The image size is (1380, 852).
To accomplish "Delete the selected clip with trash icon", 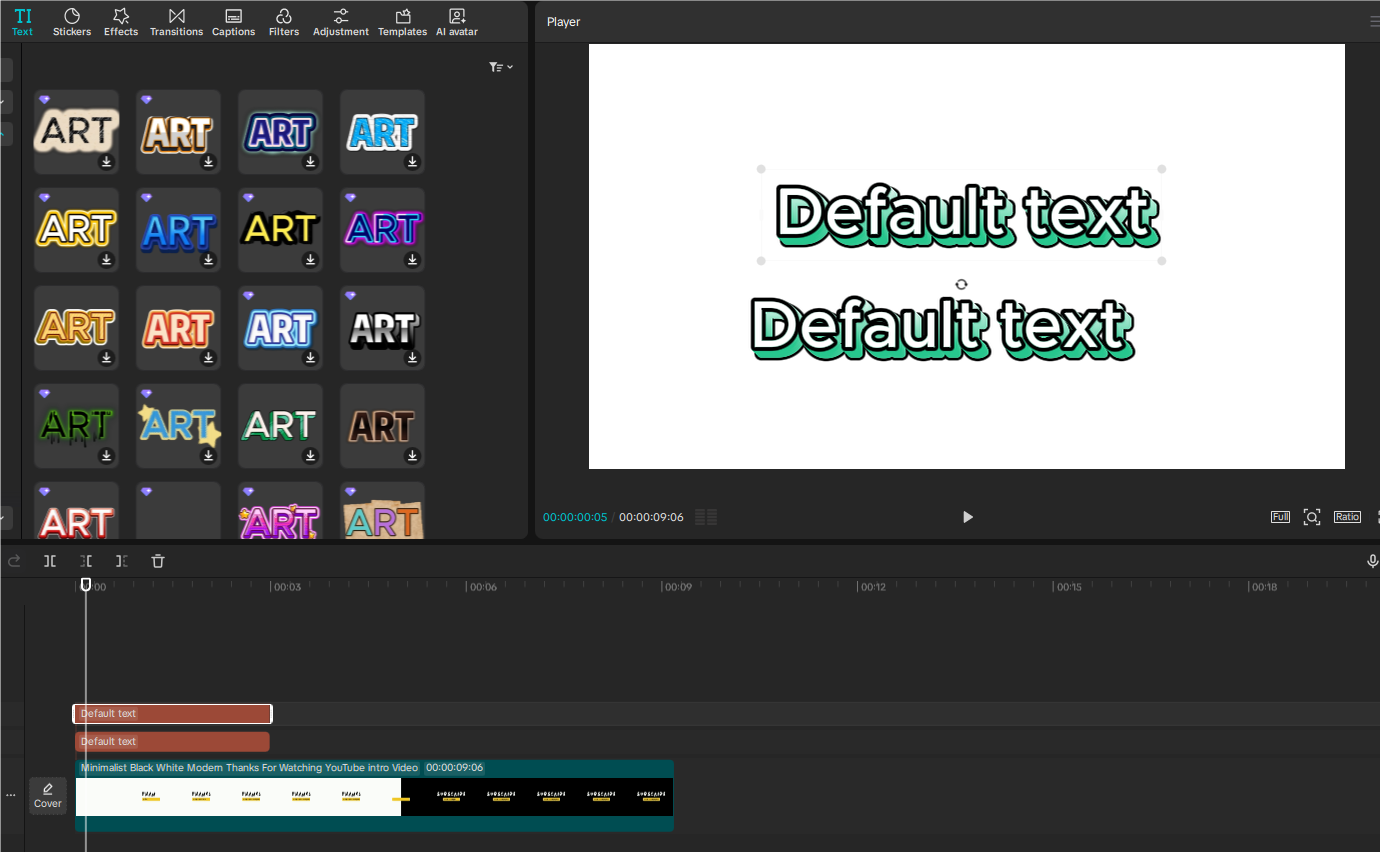I will click(x=158, y=561).
